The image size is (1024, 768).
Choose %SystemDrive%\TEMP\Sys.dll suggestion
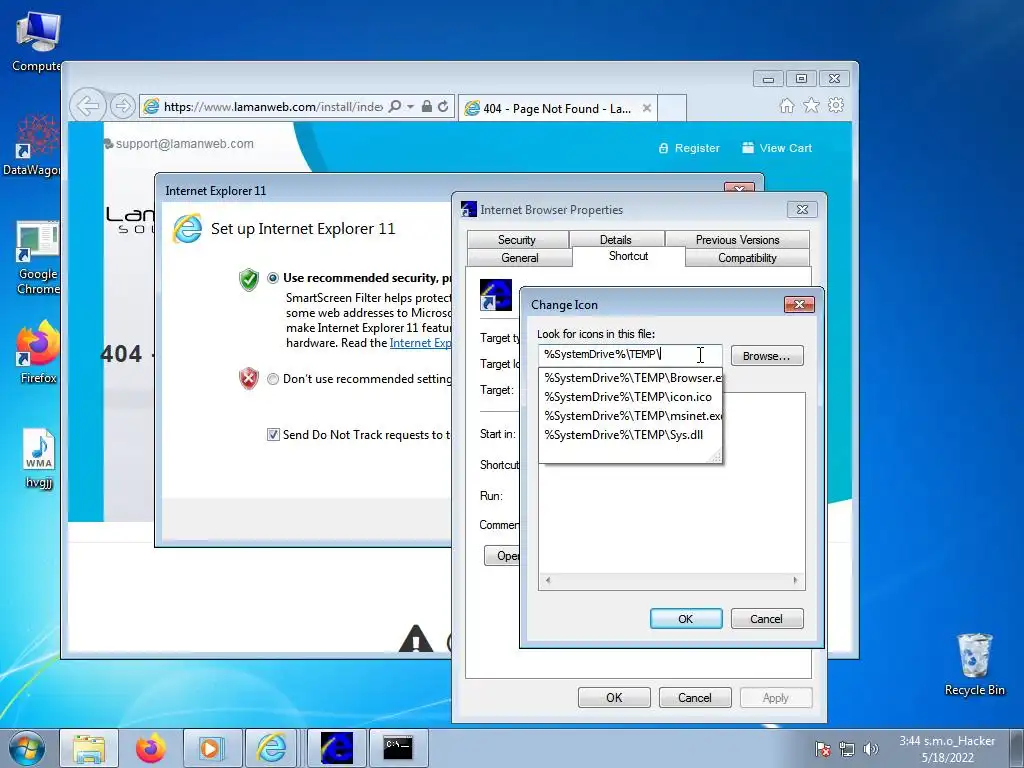(631, 435)
